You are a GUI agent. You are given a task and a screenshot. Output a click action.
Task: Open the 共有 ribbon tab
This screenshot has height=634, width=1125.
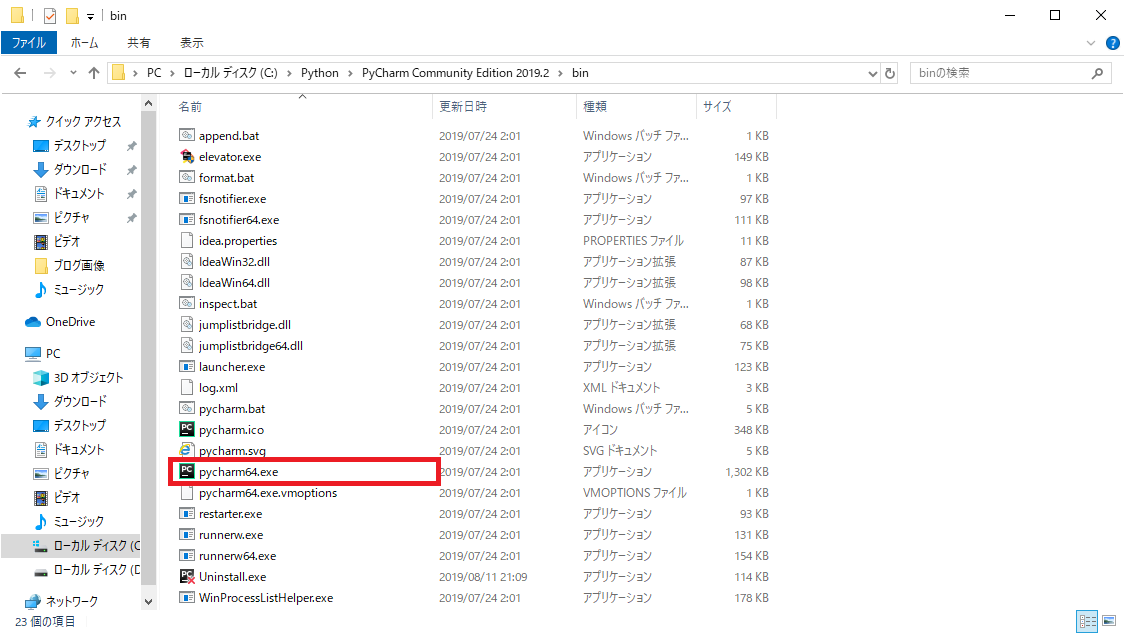[138, 42]
